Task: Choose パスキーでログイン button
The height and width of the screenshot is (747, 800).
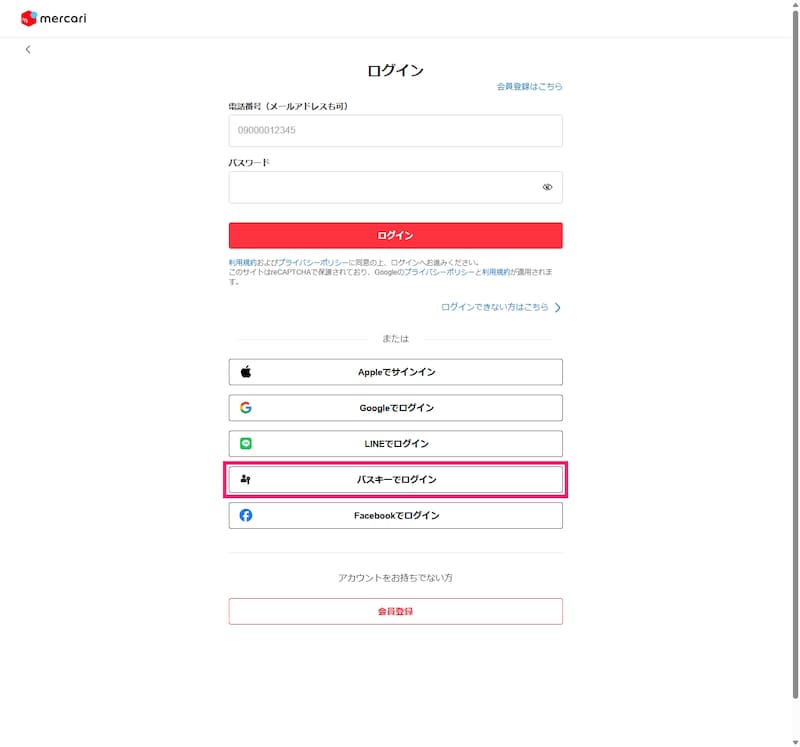Action: click(395, 480)
